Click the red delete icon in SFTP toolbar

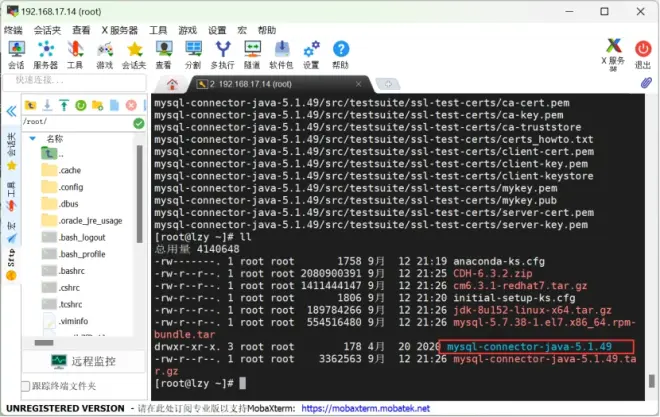pyautogui.click(x=131, y=105)
